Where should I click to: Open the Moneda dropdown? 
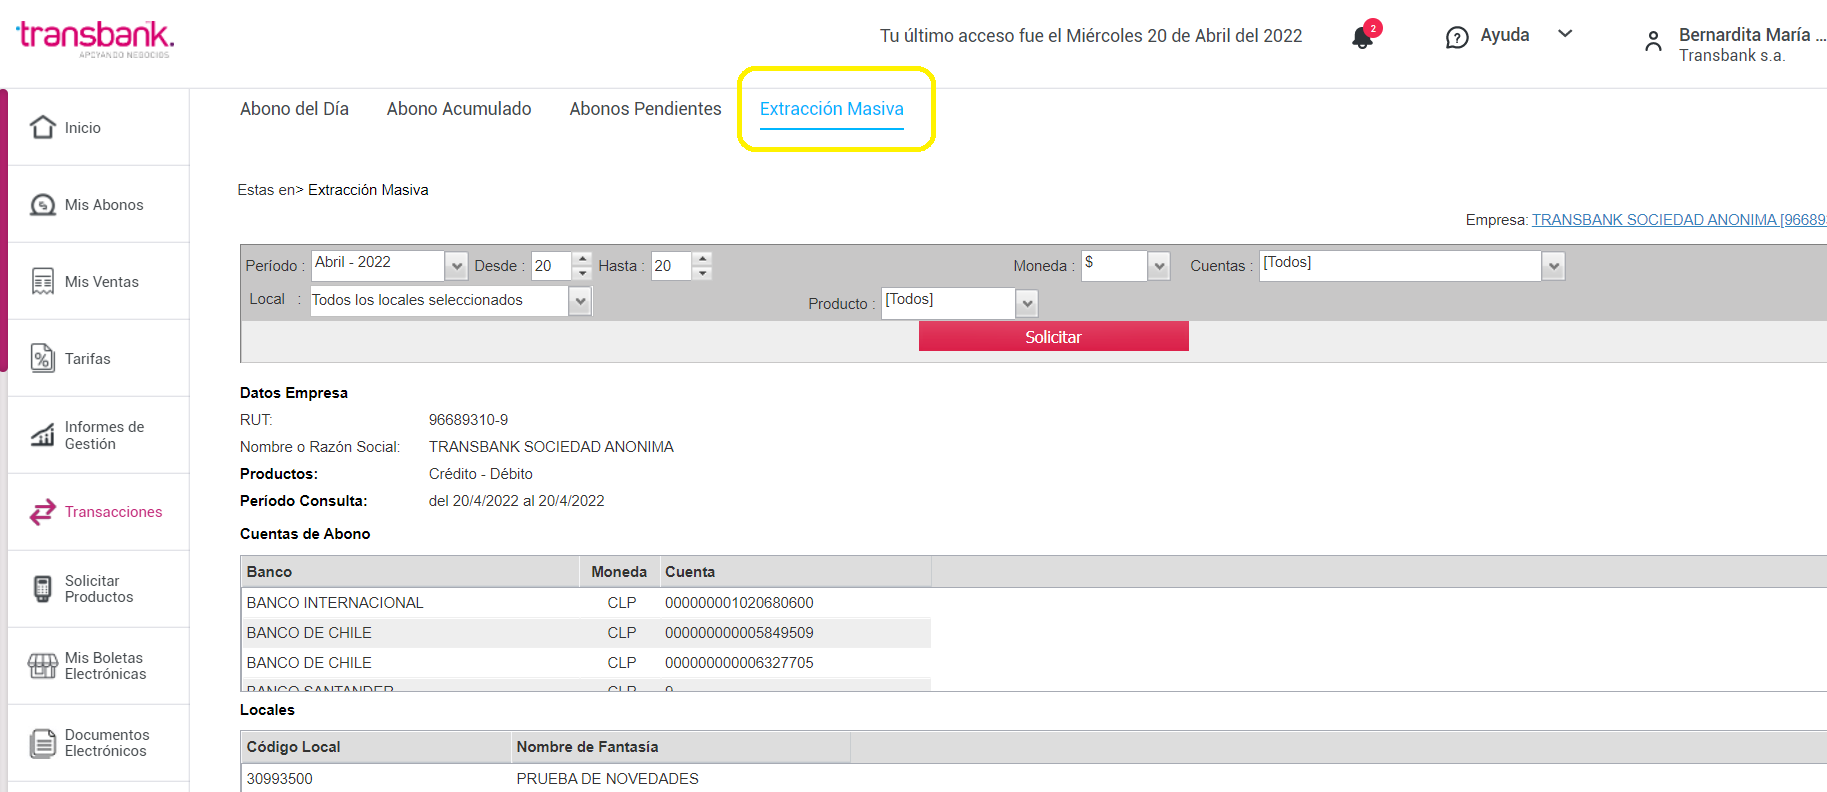coord(1159,266)
